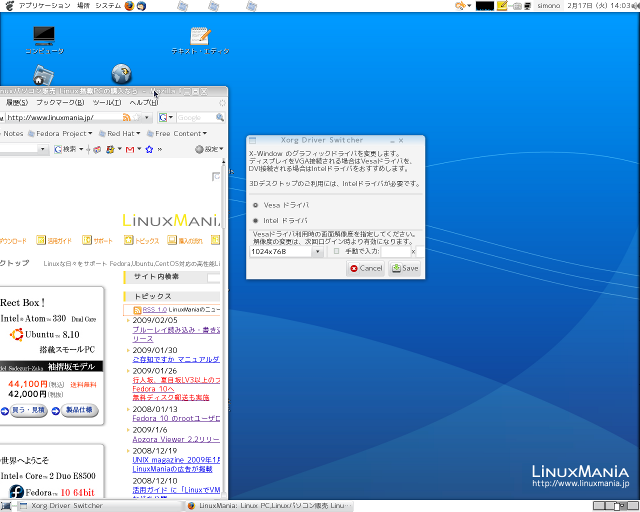Screen dimensions: 640x512
Task: Click the Save button in Xorg Driver Switcher
Action: [405, 268]
